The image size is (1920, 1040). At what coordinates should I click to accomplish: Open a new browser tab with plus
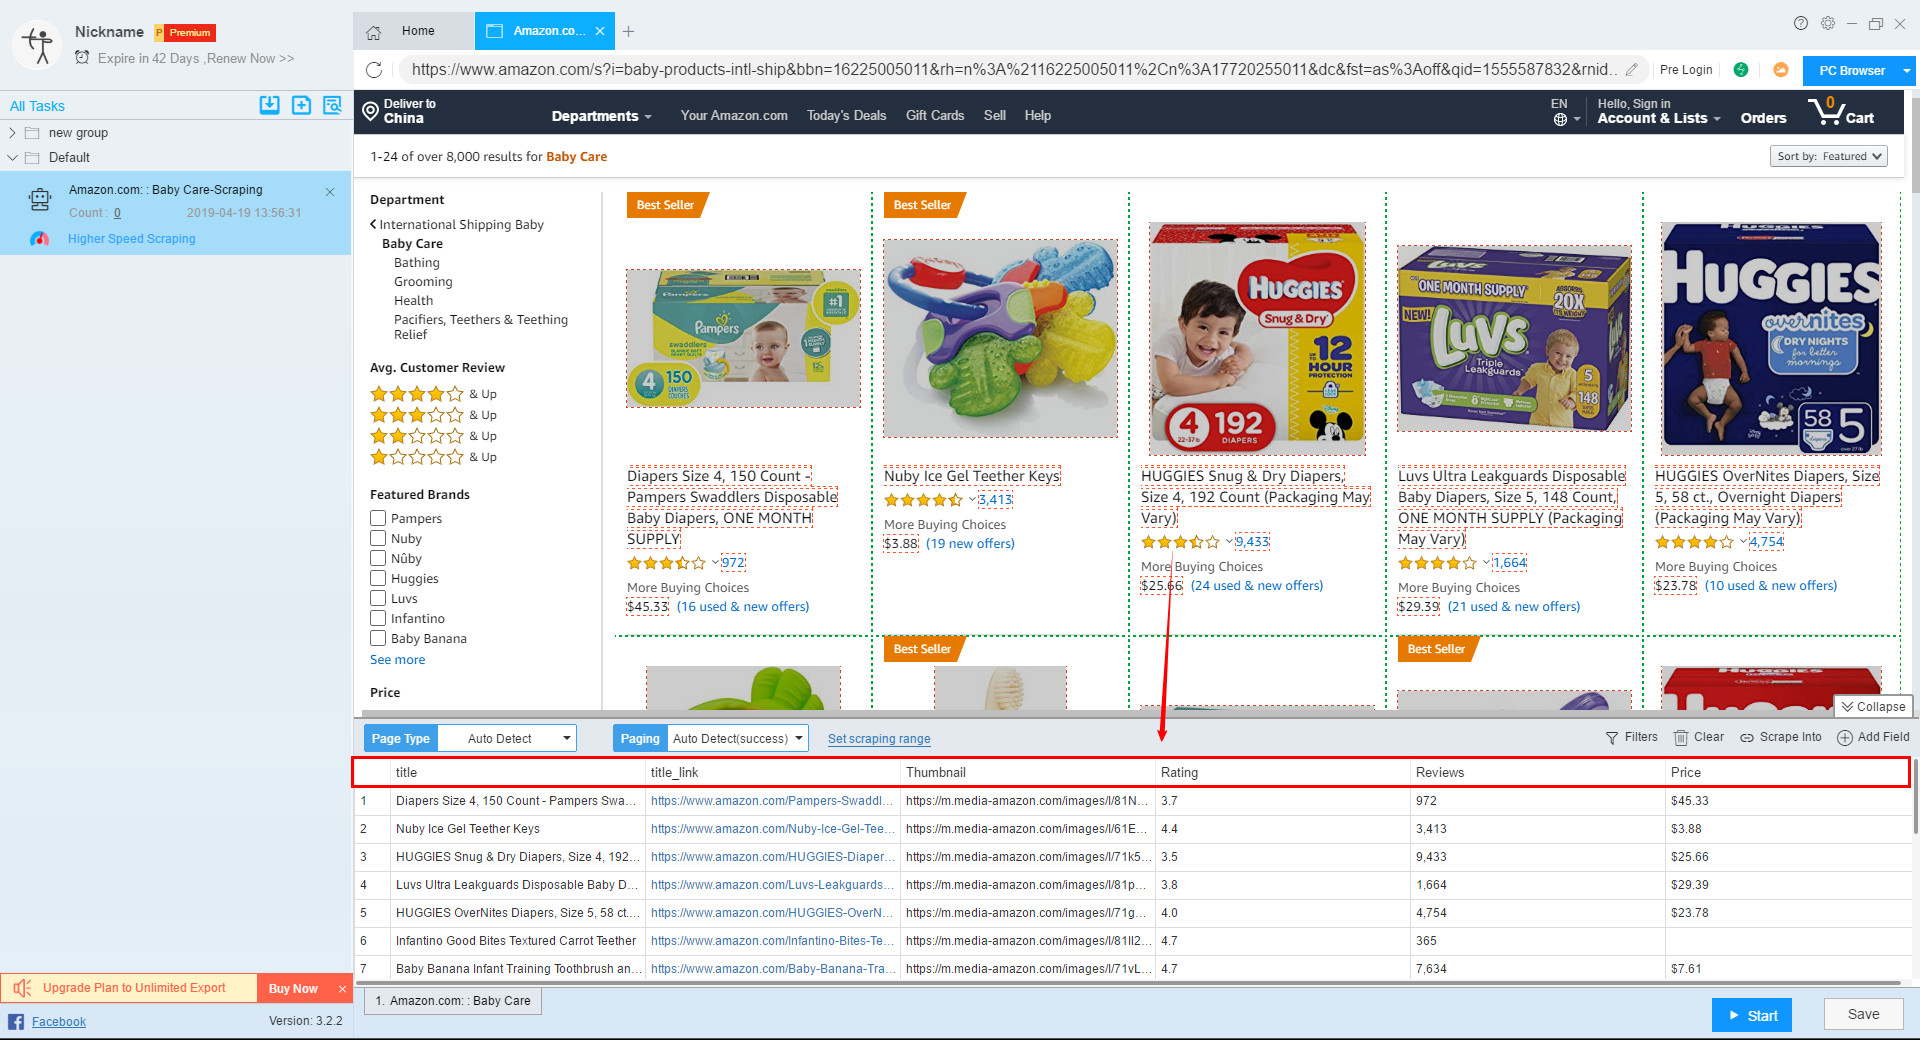pos(628,32)
